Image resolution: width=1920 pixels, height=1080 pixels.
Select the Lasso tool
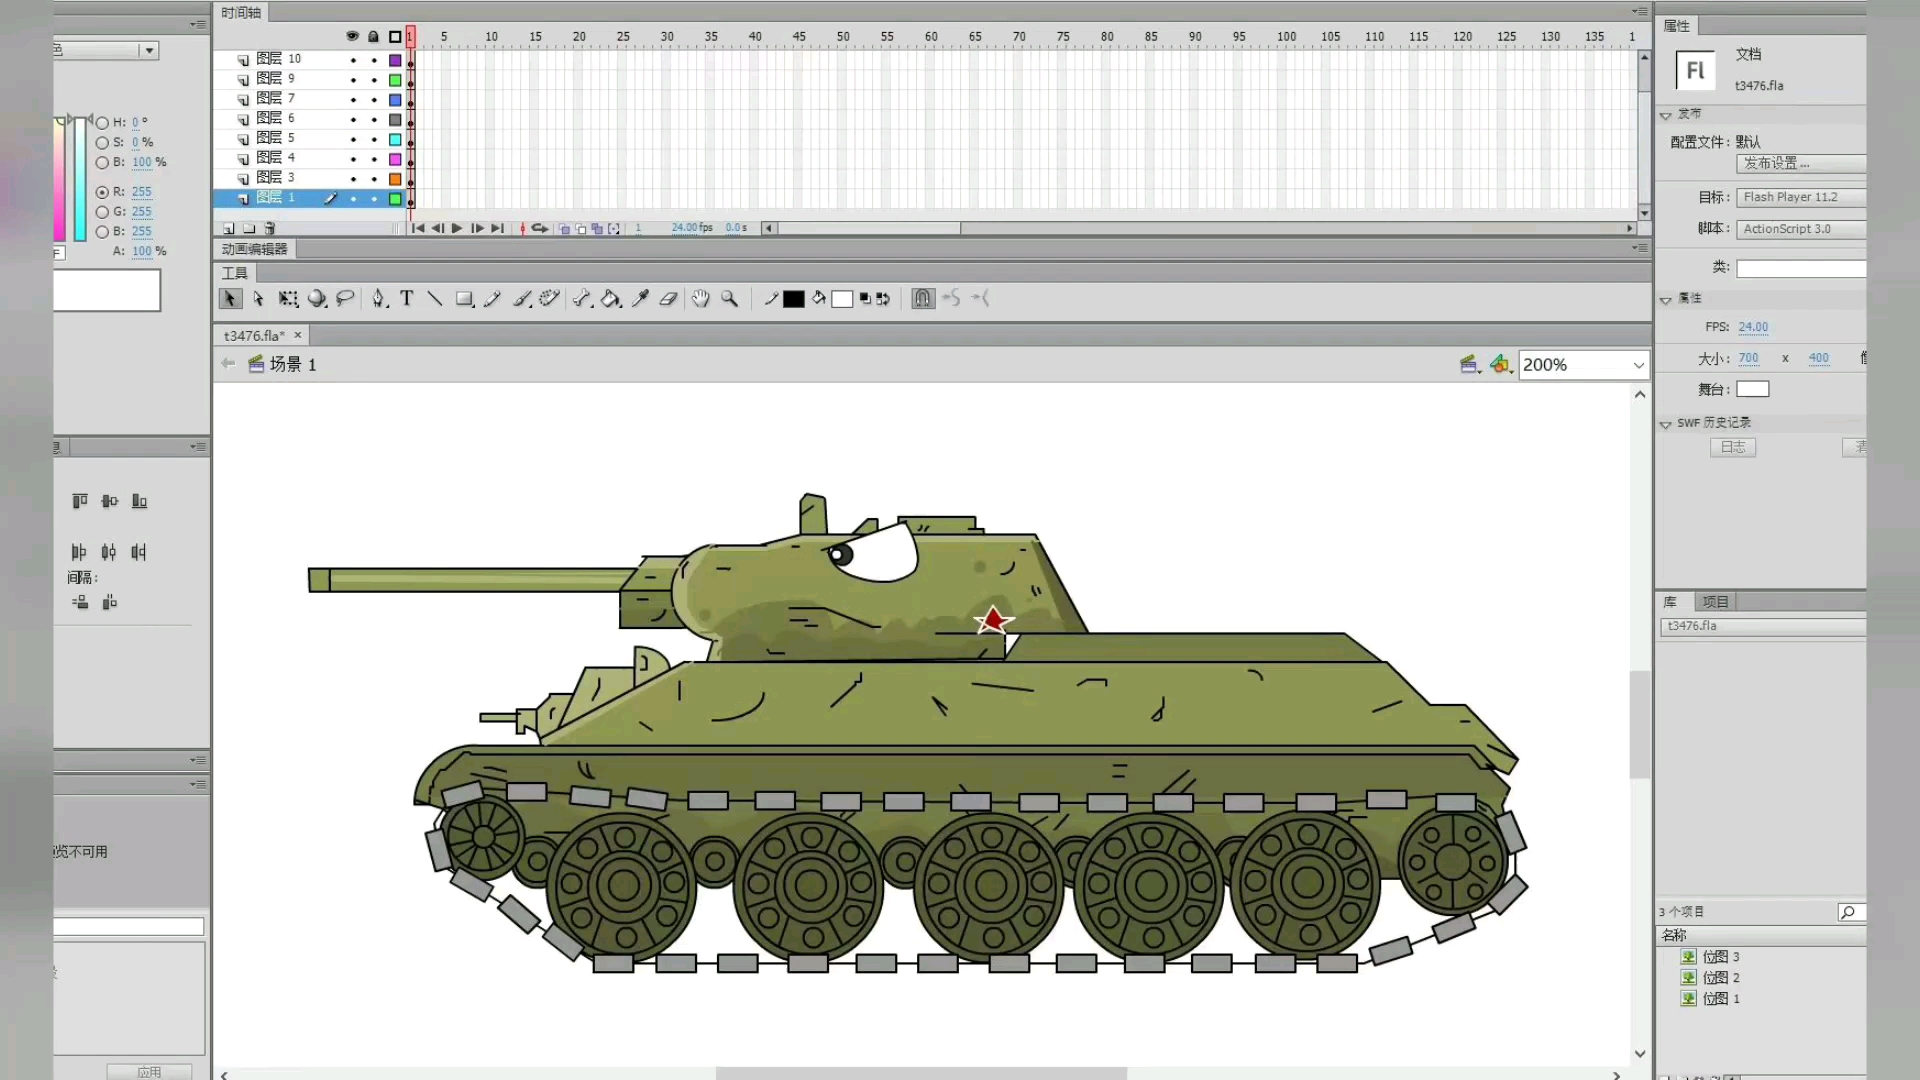345,298
